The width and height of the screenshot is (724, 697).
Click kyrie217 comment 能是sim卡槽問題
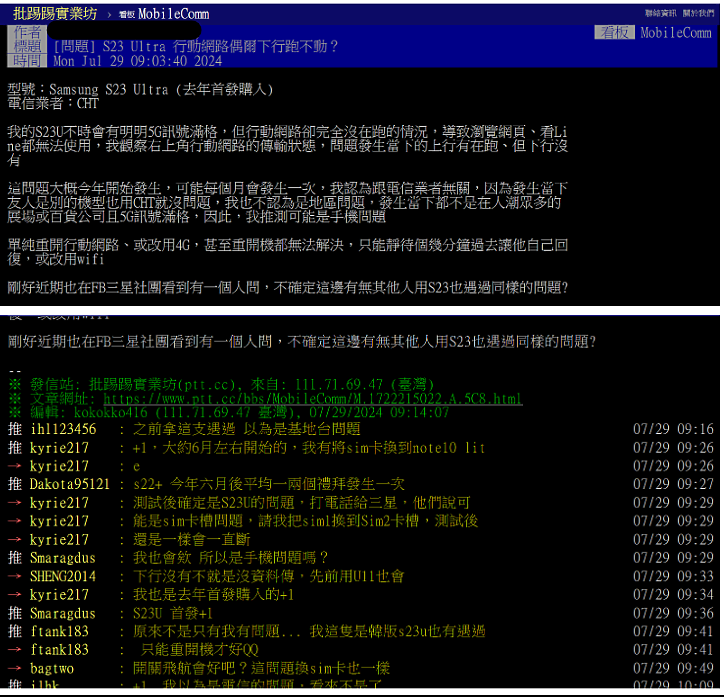(306, 521)
